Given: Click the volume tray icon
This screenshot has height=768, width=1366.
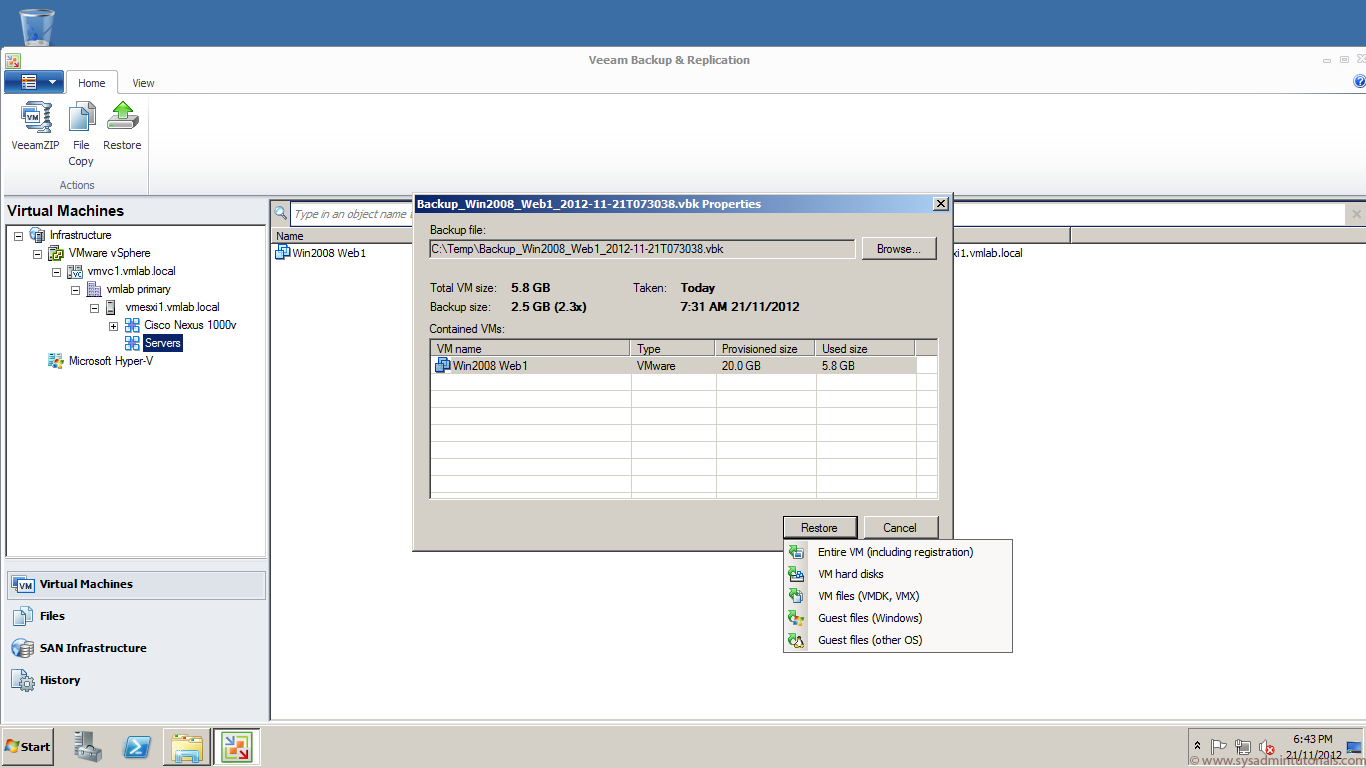Looking at the screenshot, I should (1267, 747).
